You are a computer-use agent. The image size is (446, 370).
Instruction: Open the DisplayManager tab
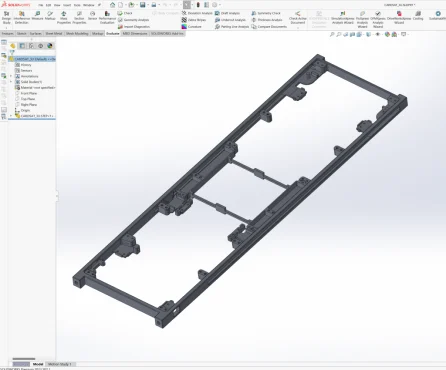(x=50, y=46)
